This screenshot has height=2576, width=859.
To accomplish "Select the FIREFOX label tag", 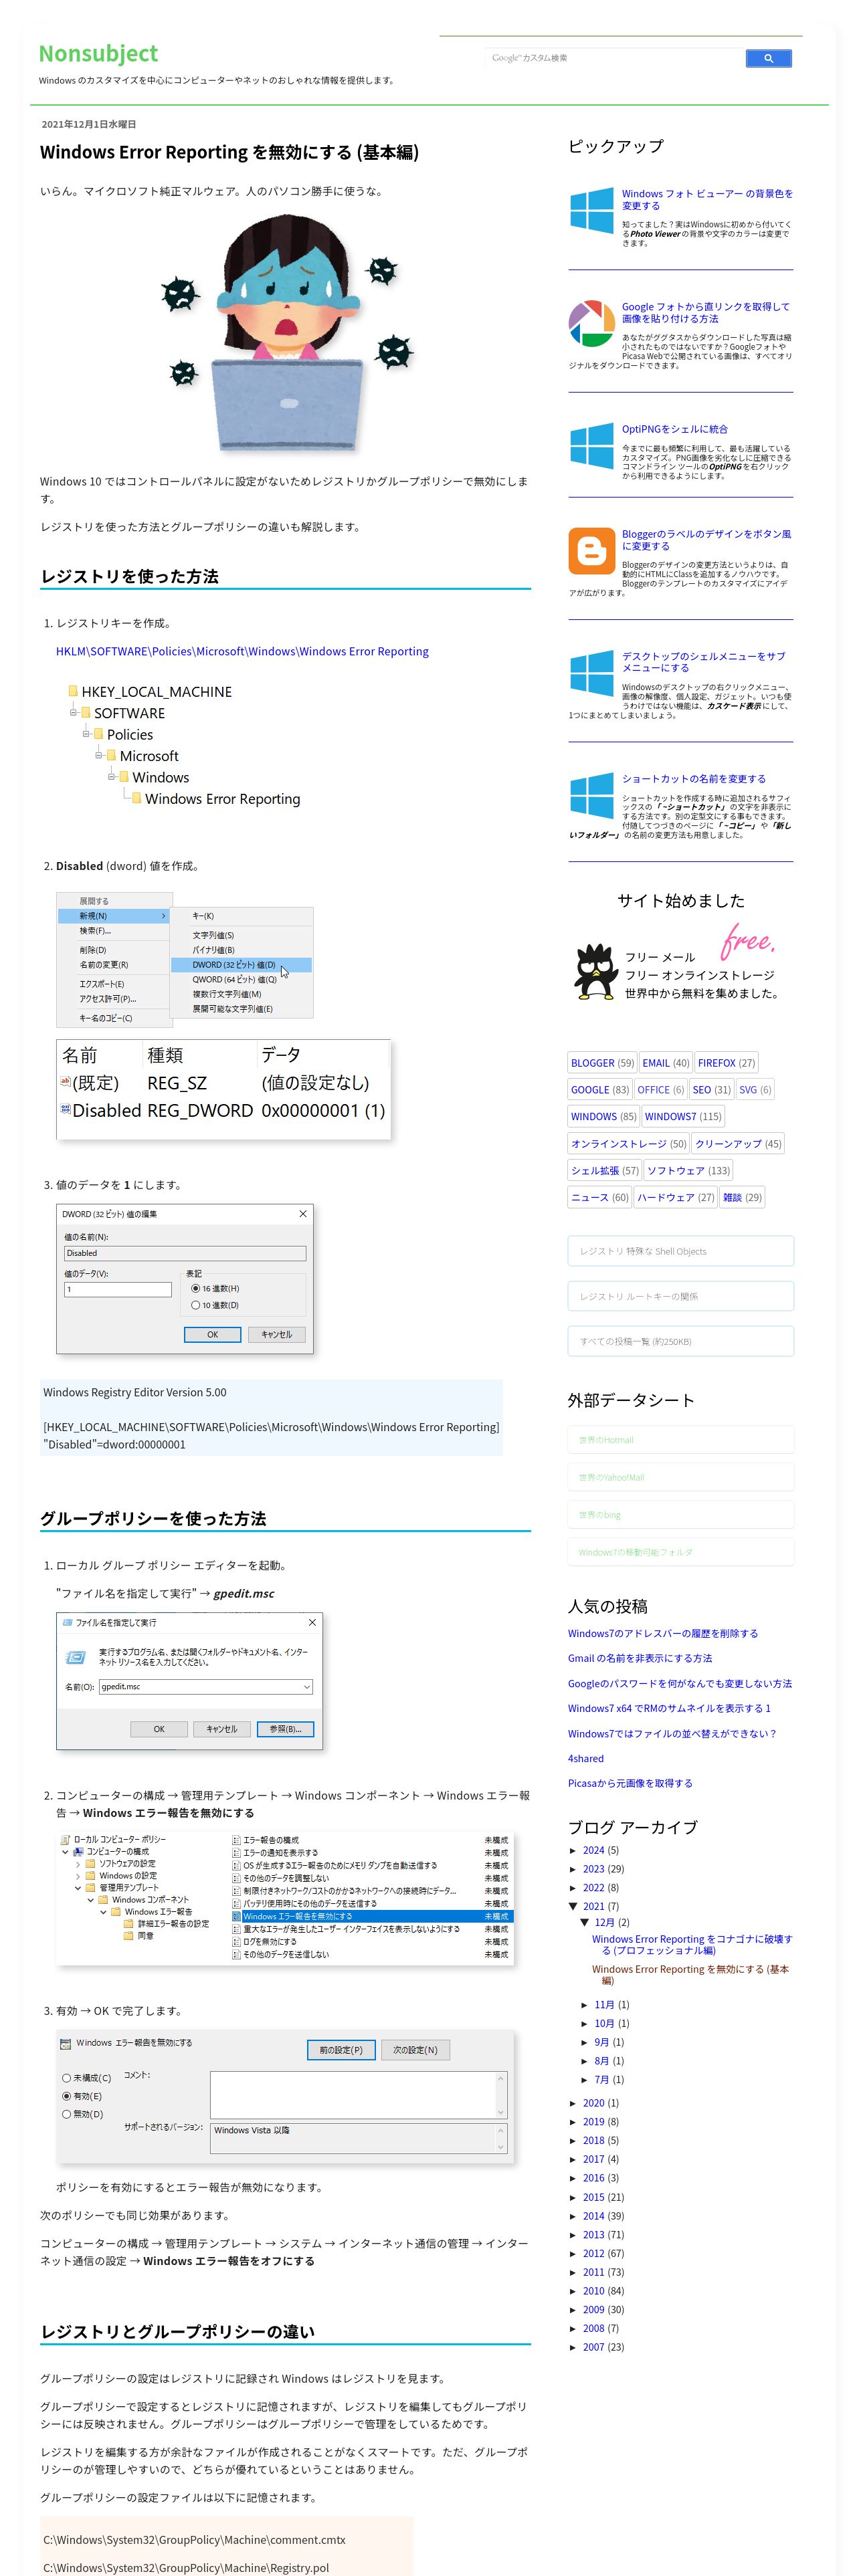I will 726,1063.
